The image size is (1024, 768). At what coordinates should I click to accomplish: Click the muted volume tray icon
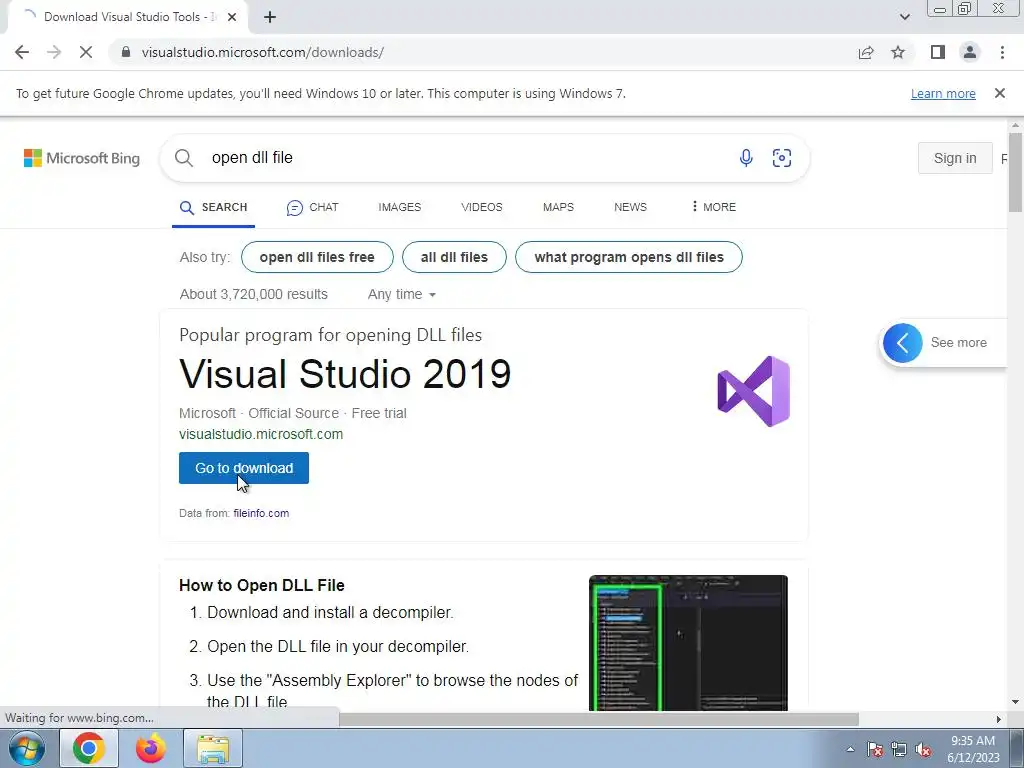[x=923, y=749]
